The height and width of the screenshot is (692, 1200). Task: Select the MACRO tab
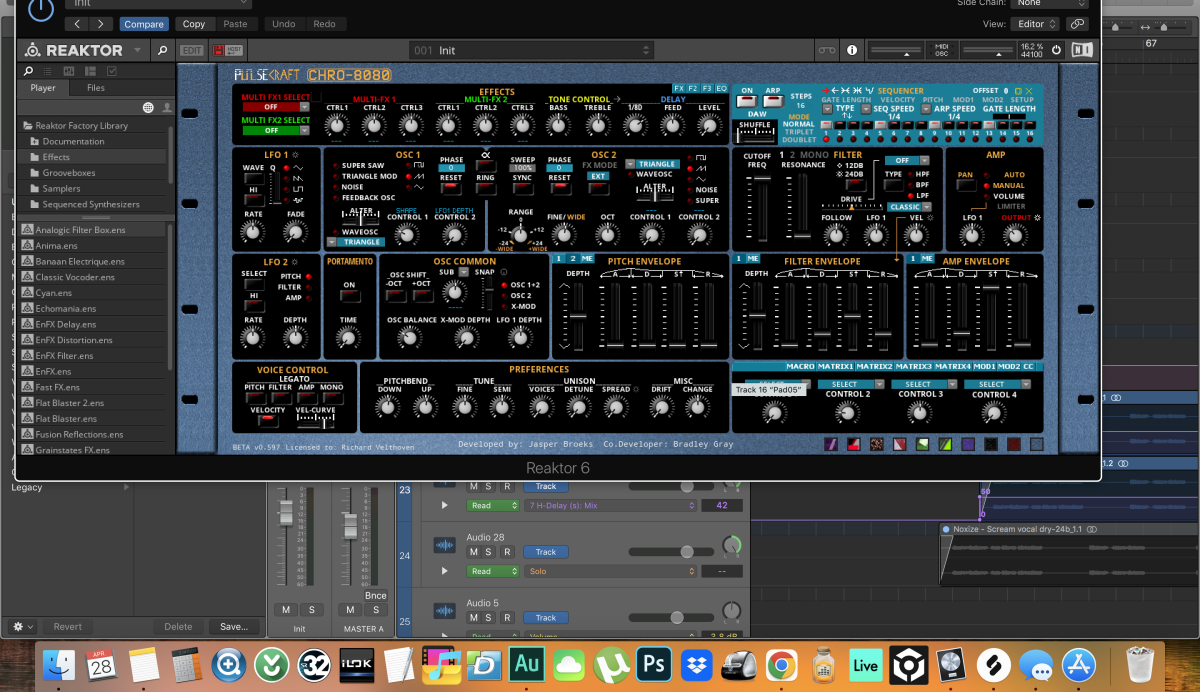(800, 367)
